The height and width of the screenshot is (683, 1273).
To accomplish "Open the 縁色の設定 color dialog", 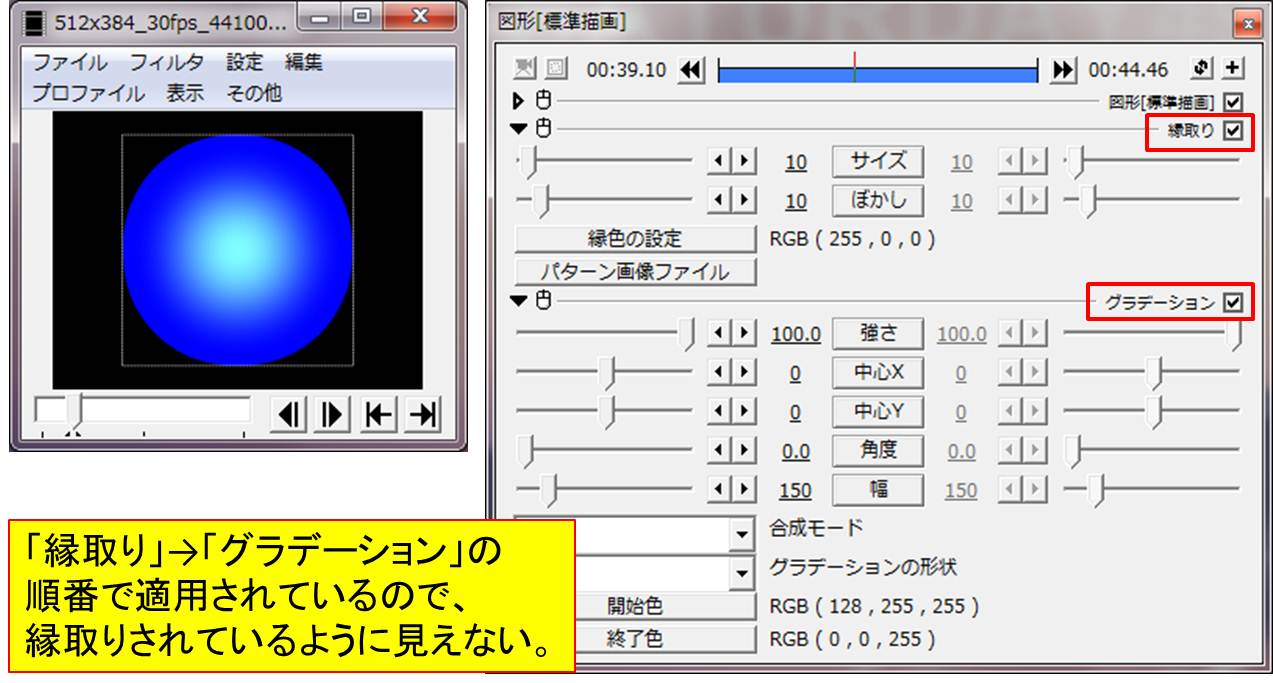I will [x=635, y=239].
